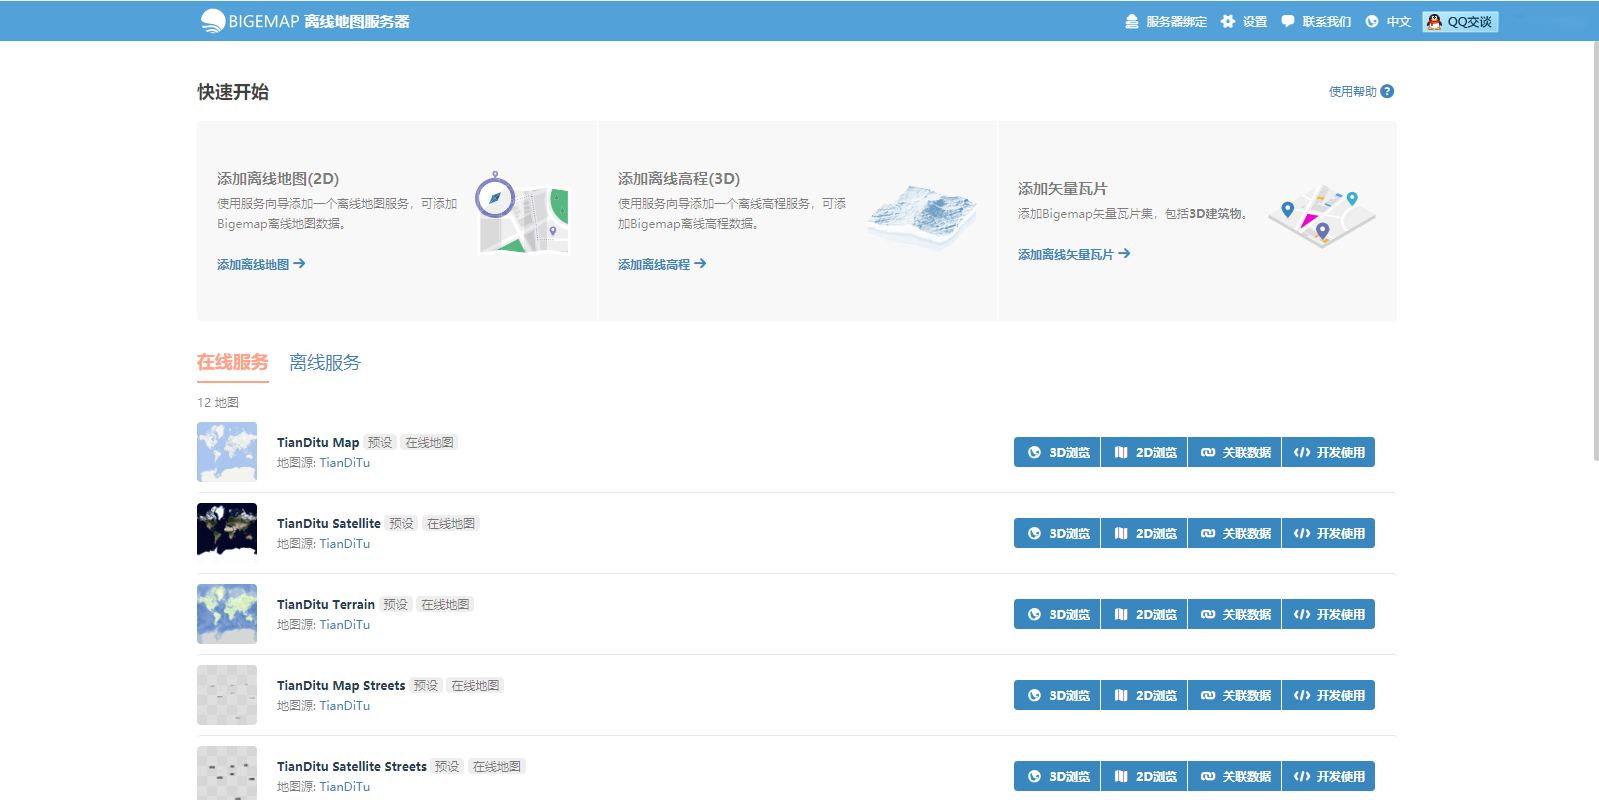Click the contact us (联系我们) chat icon
This screenshot has width=1599, height=800.
click(x=1288, y=21)
